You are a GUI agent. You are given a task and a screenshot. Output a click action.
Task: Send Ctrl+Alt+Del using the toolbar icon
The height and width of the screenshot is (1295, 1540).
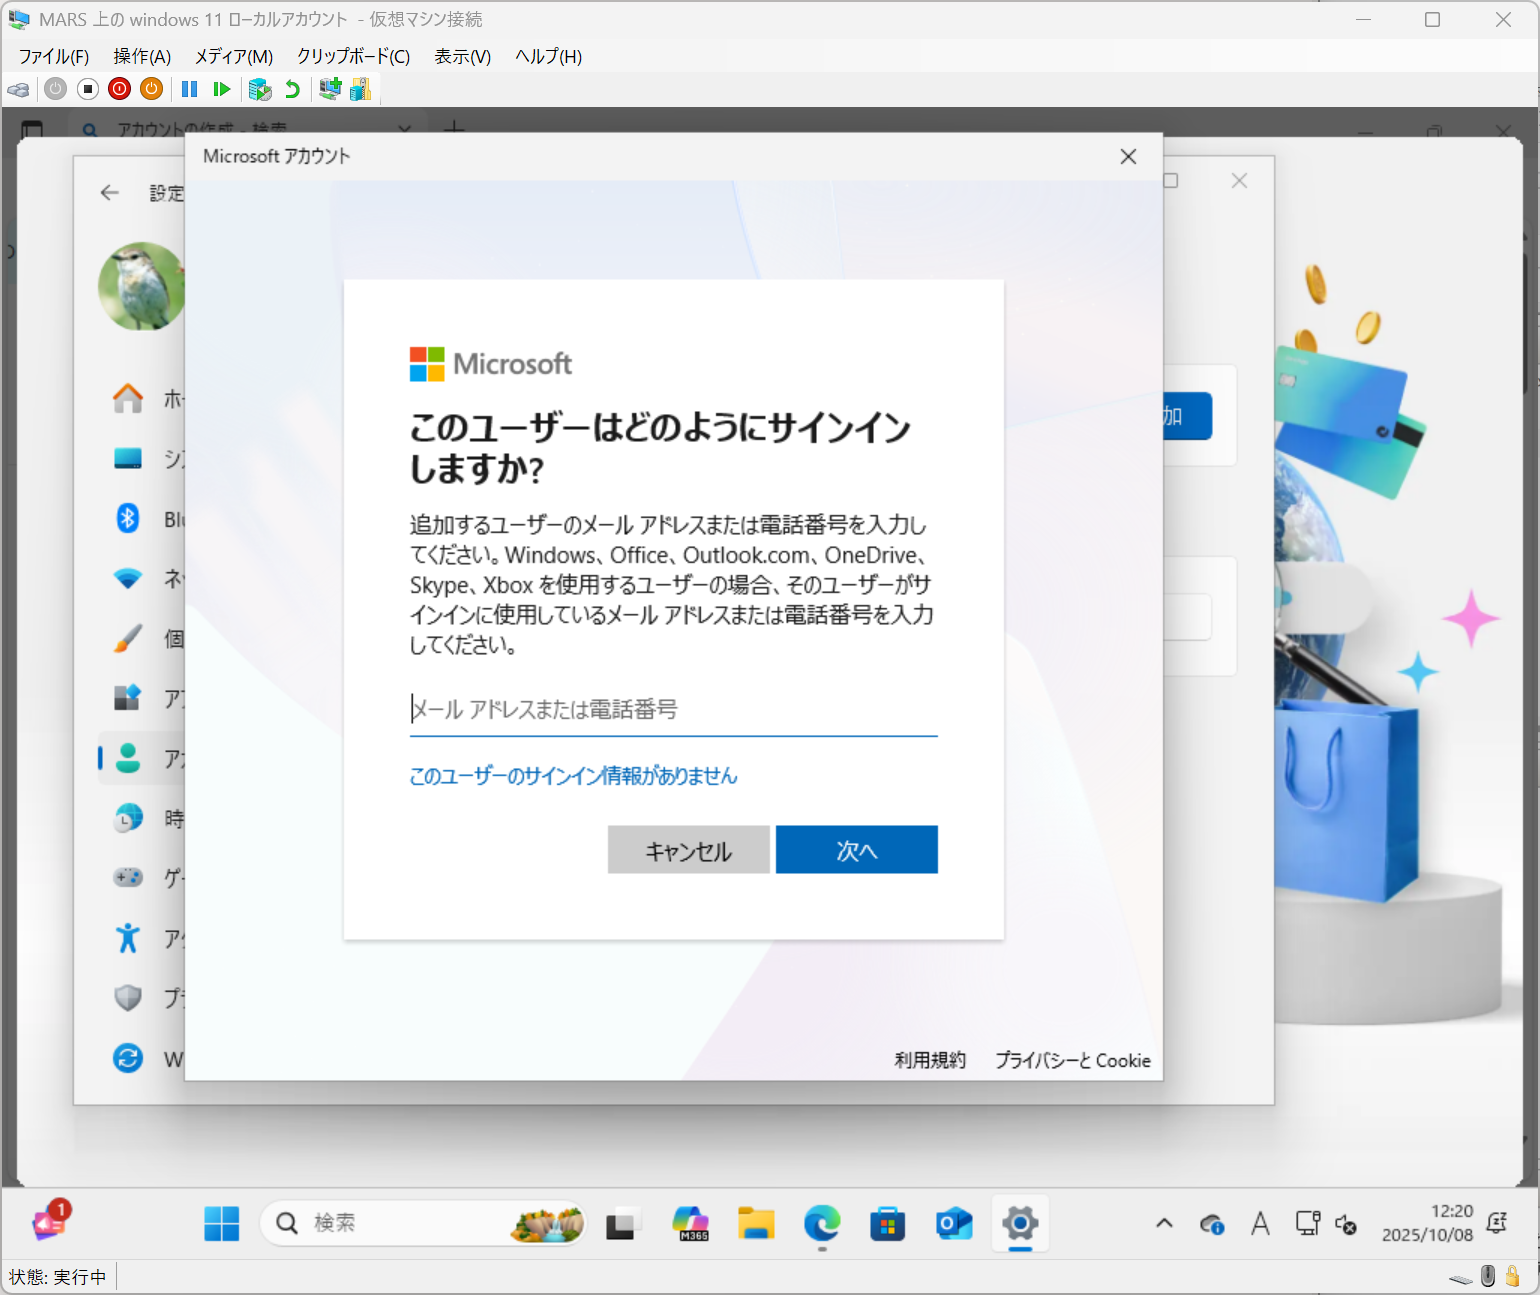[x=18, y=89]
